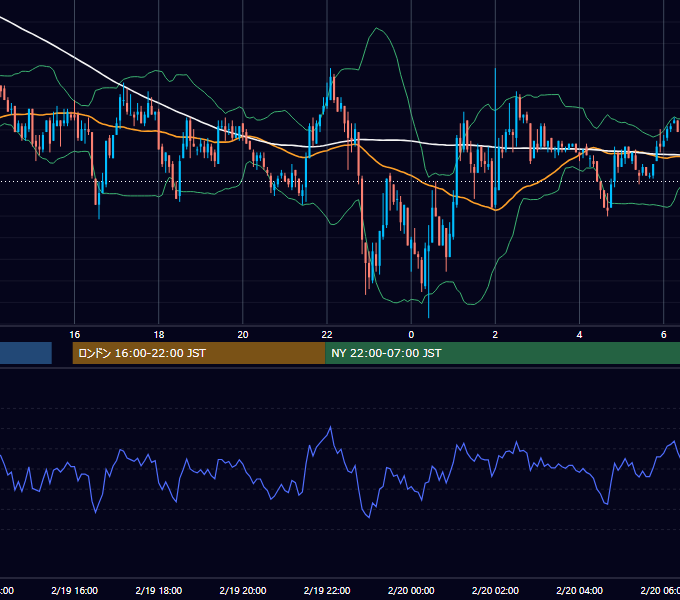
Task: Click the '22' hour label on chart axis
Action: pyautogui.click(x=327, y=334)
